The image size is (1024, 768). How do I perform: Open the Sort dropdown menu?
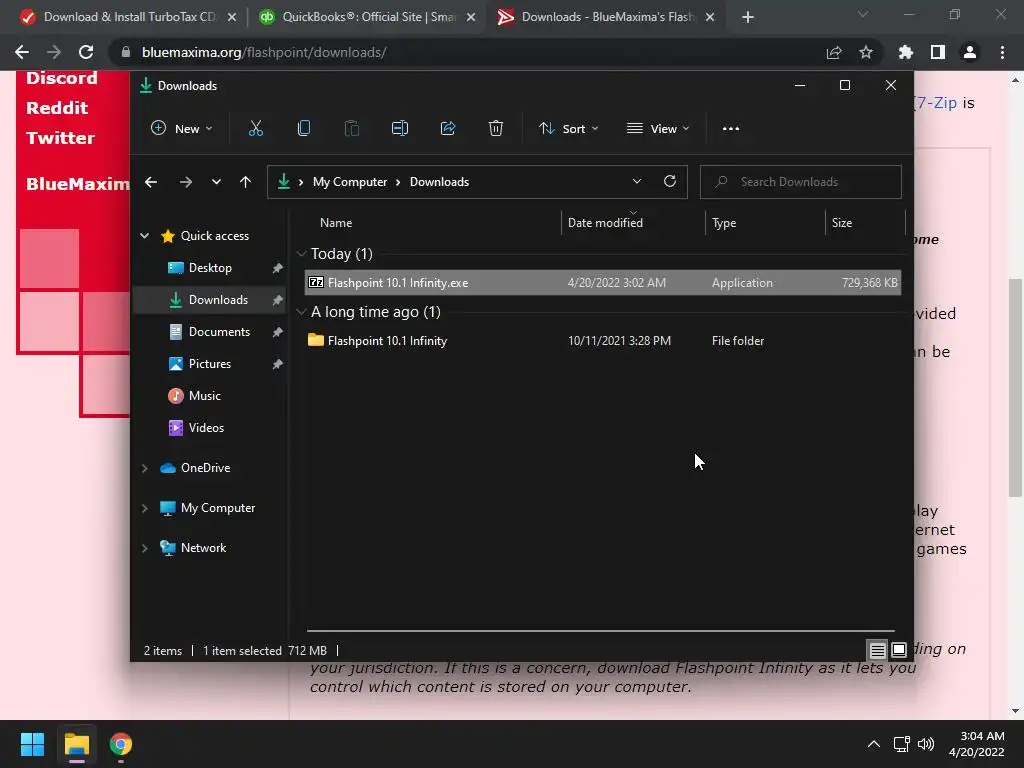coord(568,129)
